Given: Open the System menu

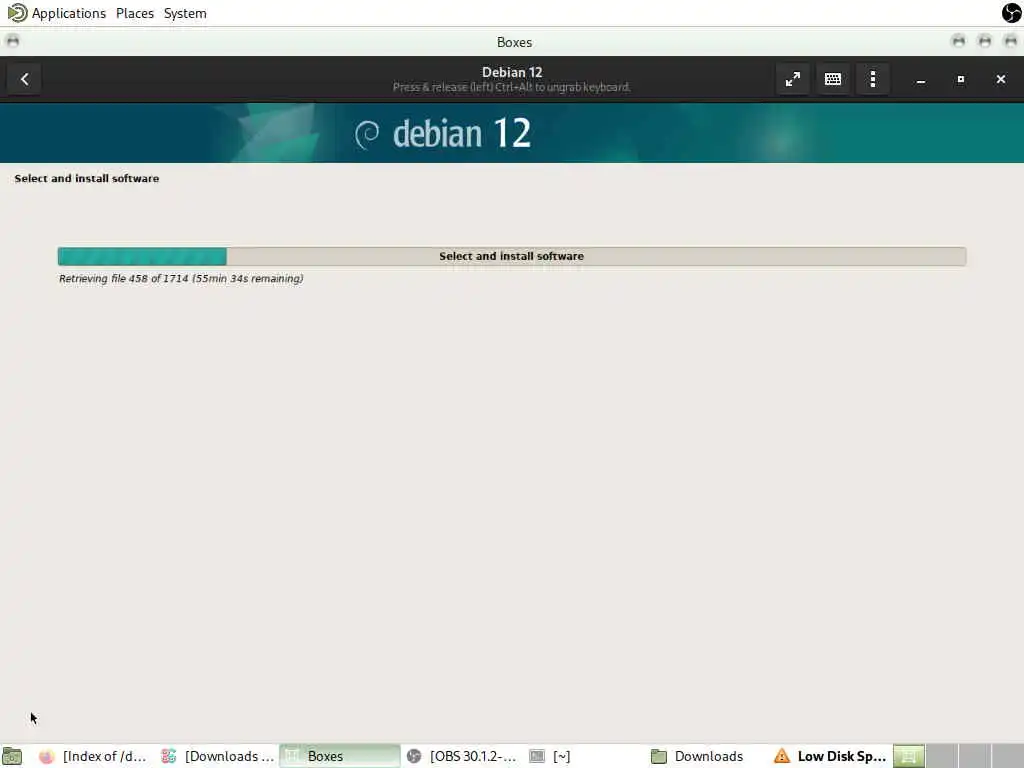Looking at the screenshot, I should click(185, 13).
